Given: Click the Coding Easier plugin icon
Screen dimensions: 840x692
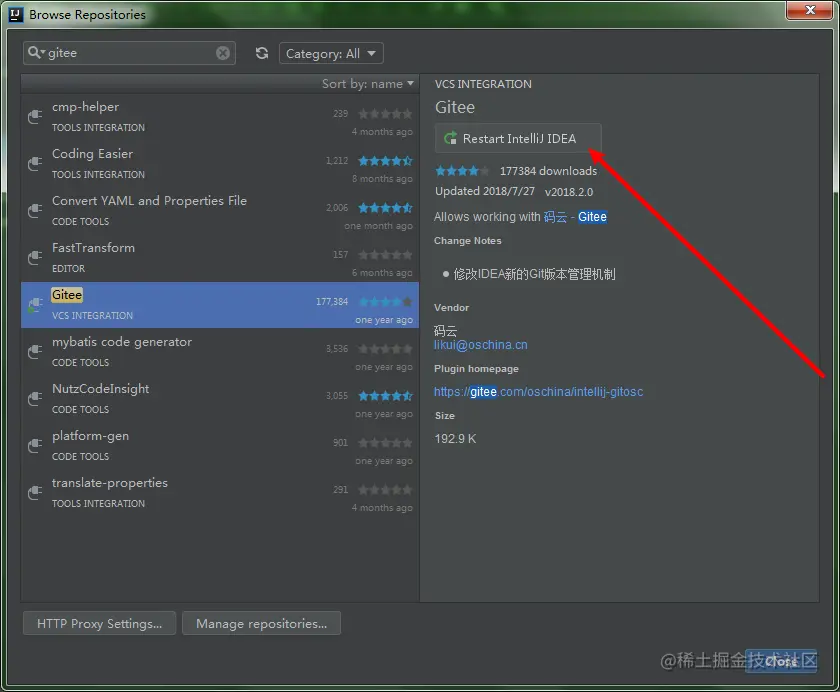Looking at the screenshot, I should tap(35, 163).
